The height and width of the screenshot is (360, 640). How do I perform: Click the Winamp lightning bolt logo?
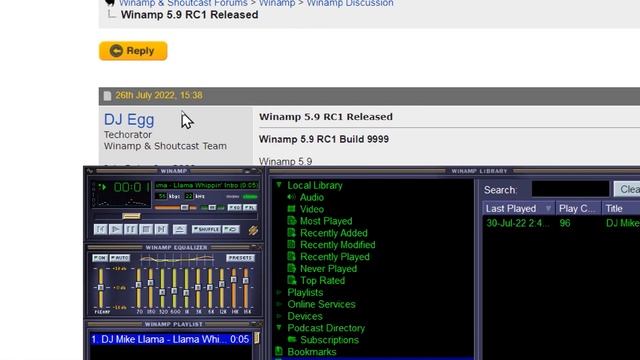pos(253,230)
